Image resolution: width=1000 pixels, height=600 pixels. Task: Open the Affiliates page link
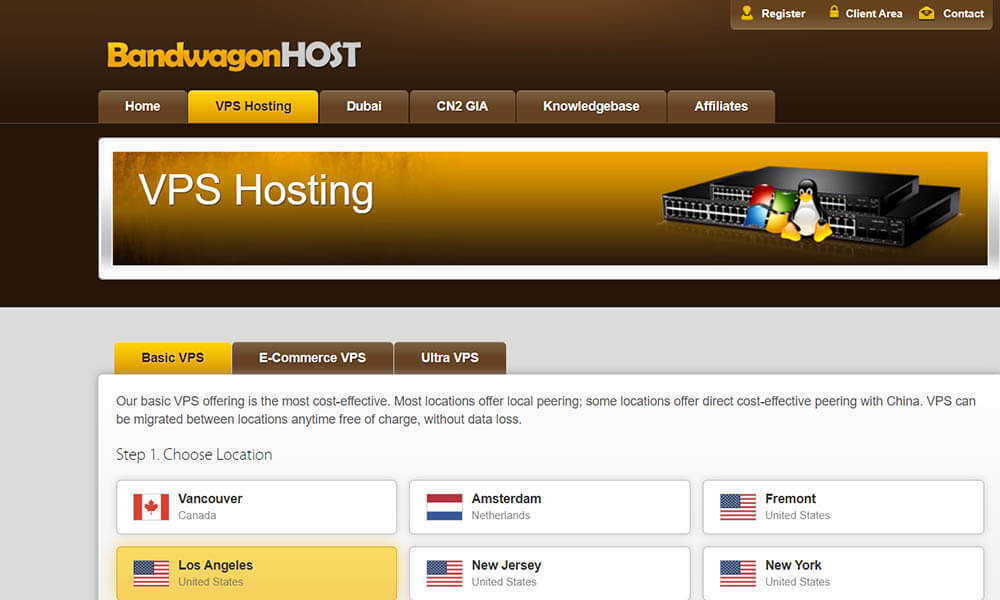pos(721,107)
